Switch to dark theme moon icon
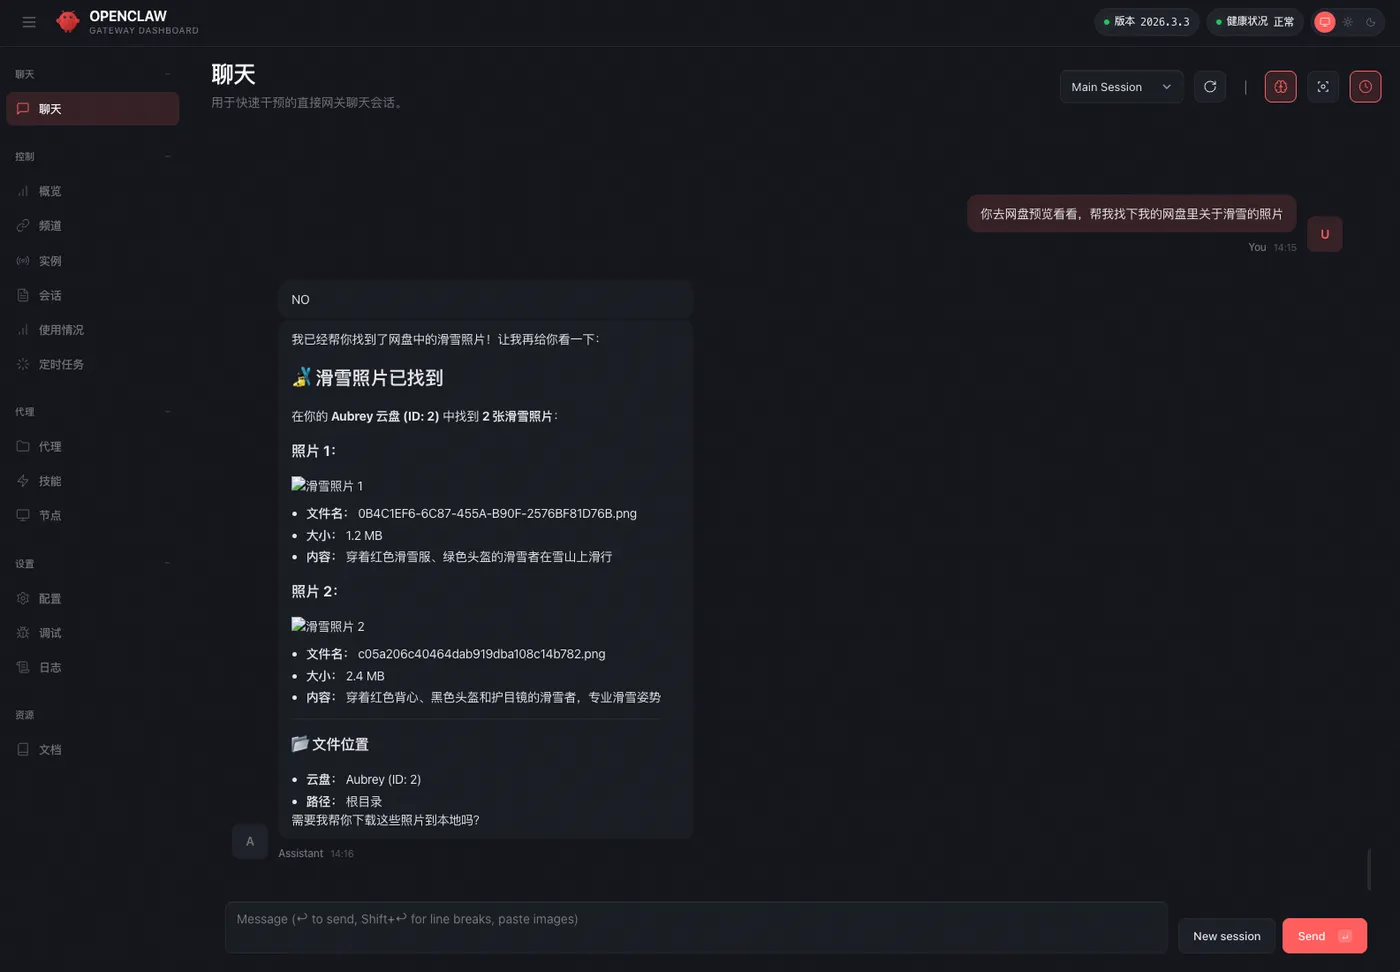Image resolution: width=1400 pixels, height=972 pixels. [x=1371, y=22]
